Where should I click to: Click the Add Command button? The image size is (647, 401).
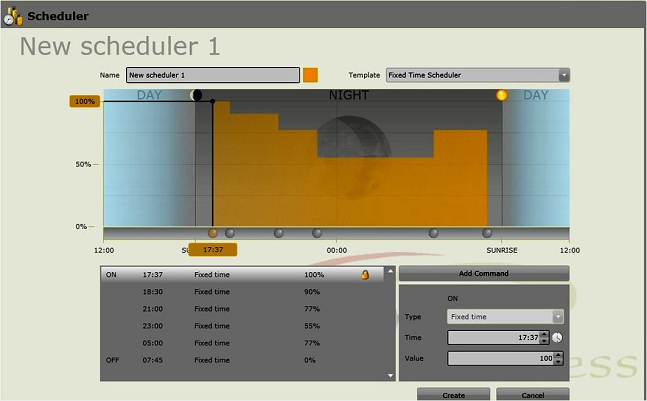(483, 273)
